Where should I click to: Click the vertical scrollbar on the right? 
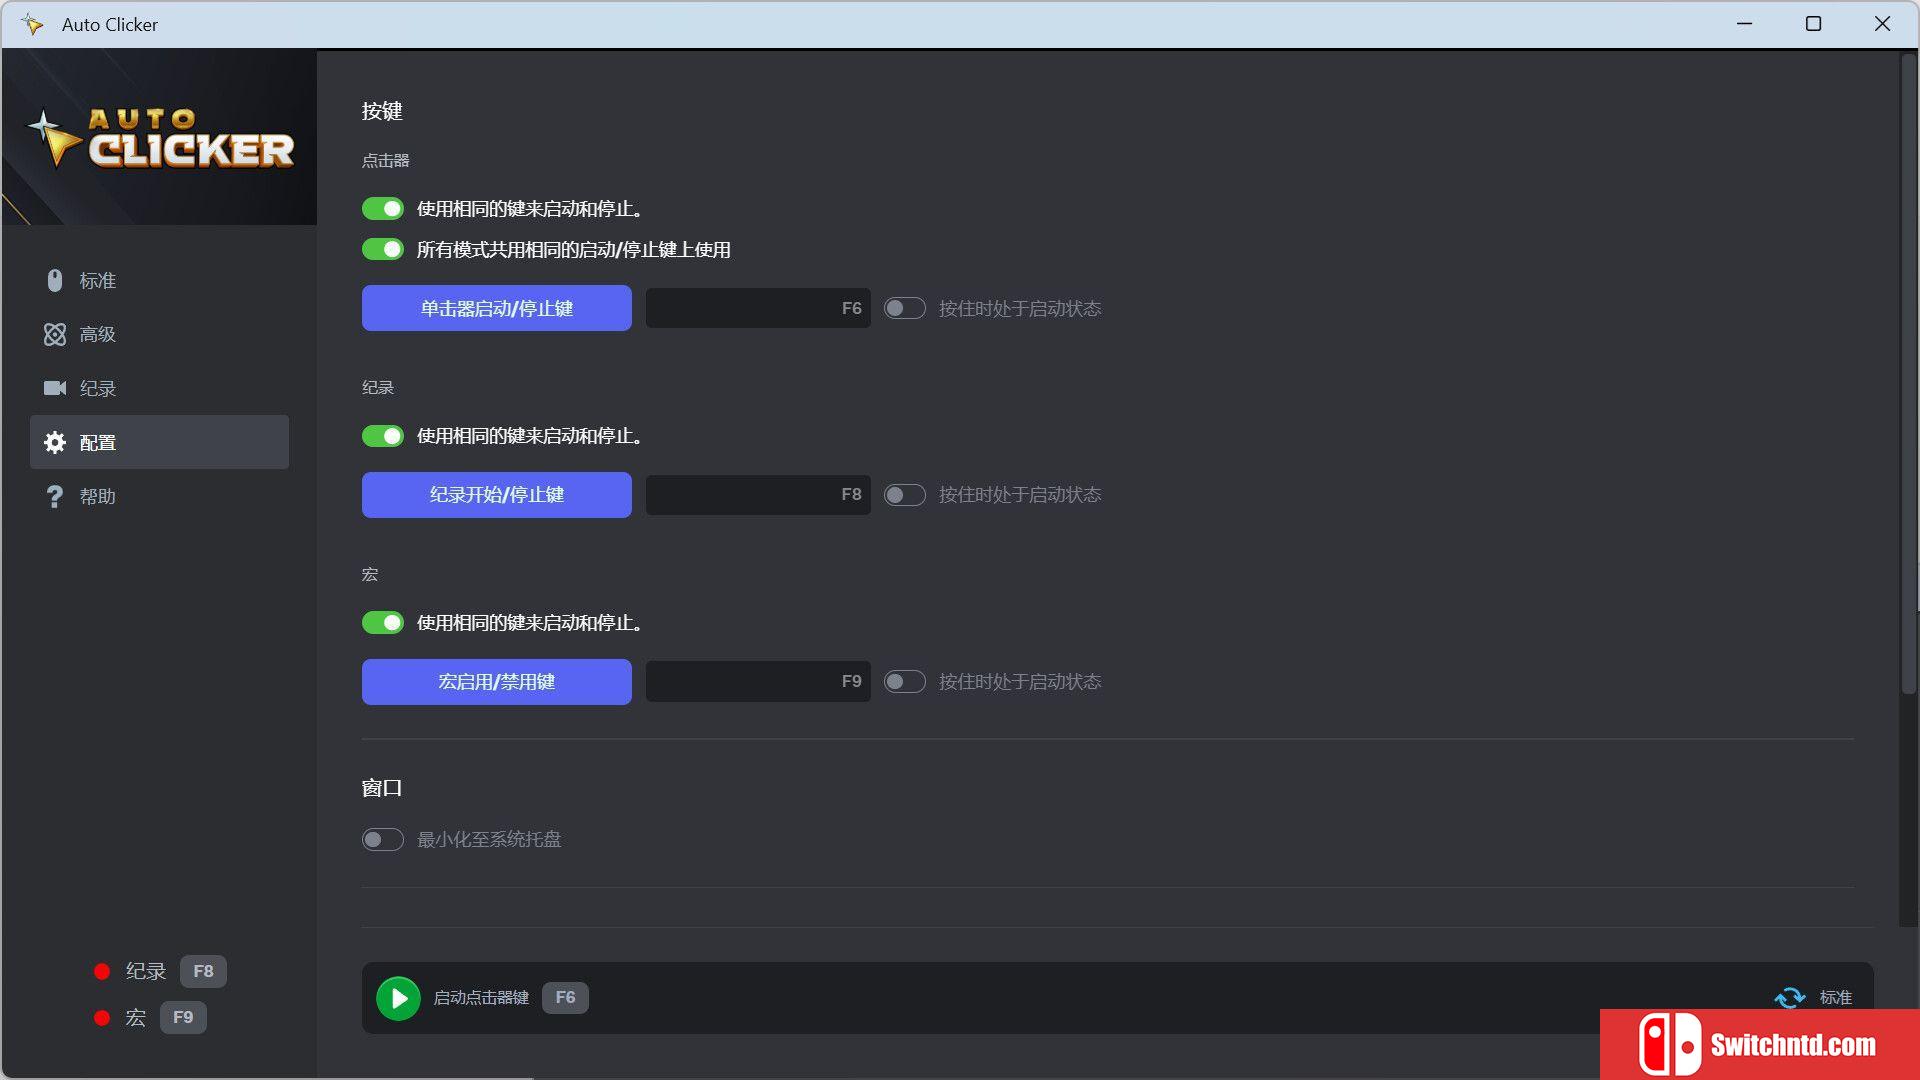click(1909, 375)
